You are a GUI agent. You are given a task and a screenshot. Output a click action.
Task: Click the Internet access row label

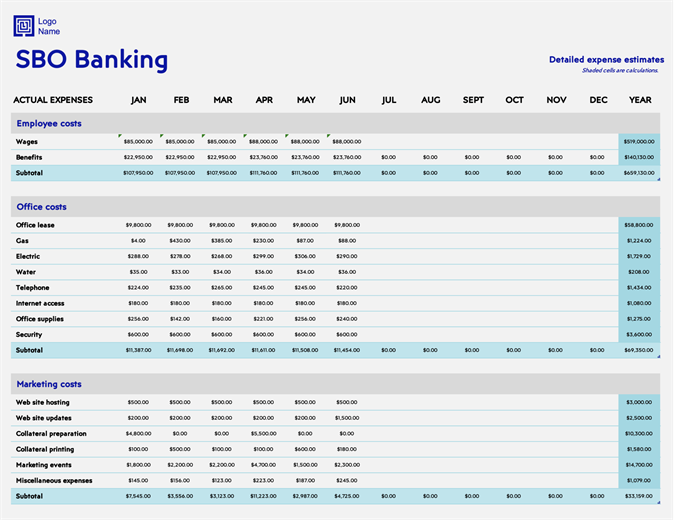(41, 303)
